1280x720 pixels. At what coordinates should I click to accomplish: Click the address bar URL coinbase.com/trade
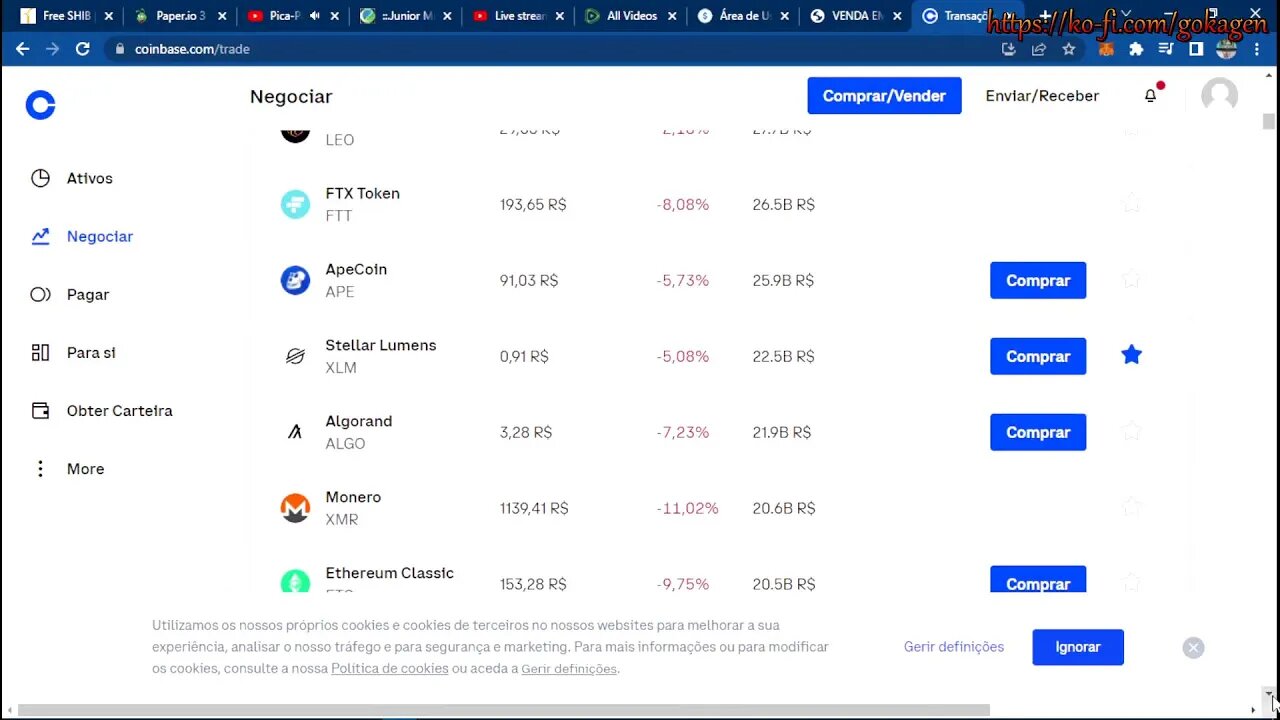[192, 49]
